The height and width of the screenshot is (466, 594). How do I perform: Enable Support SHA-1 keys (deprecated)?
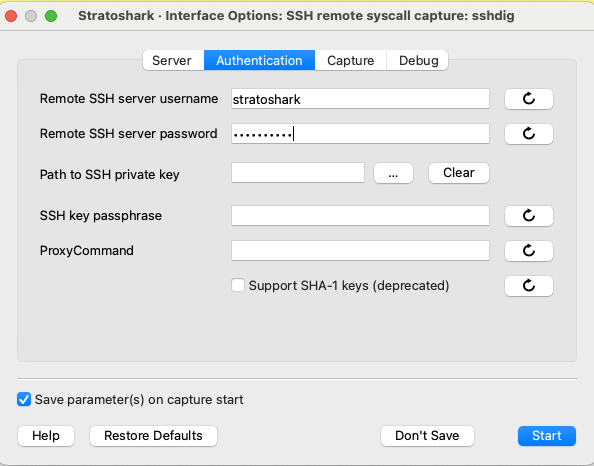click(x=238, y=285)
